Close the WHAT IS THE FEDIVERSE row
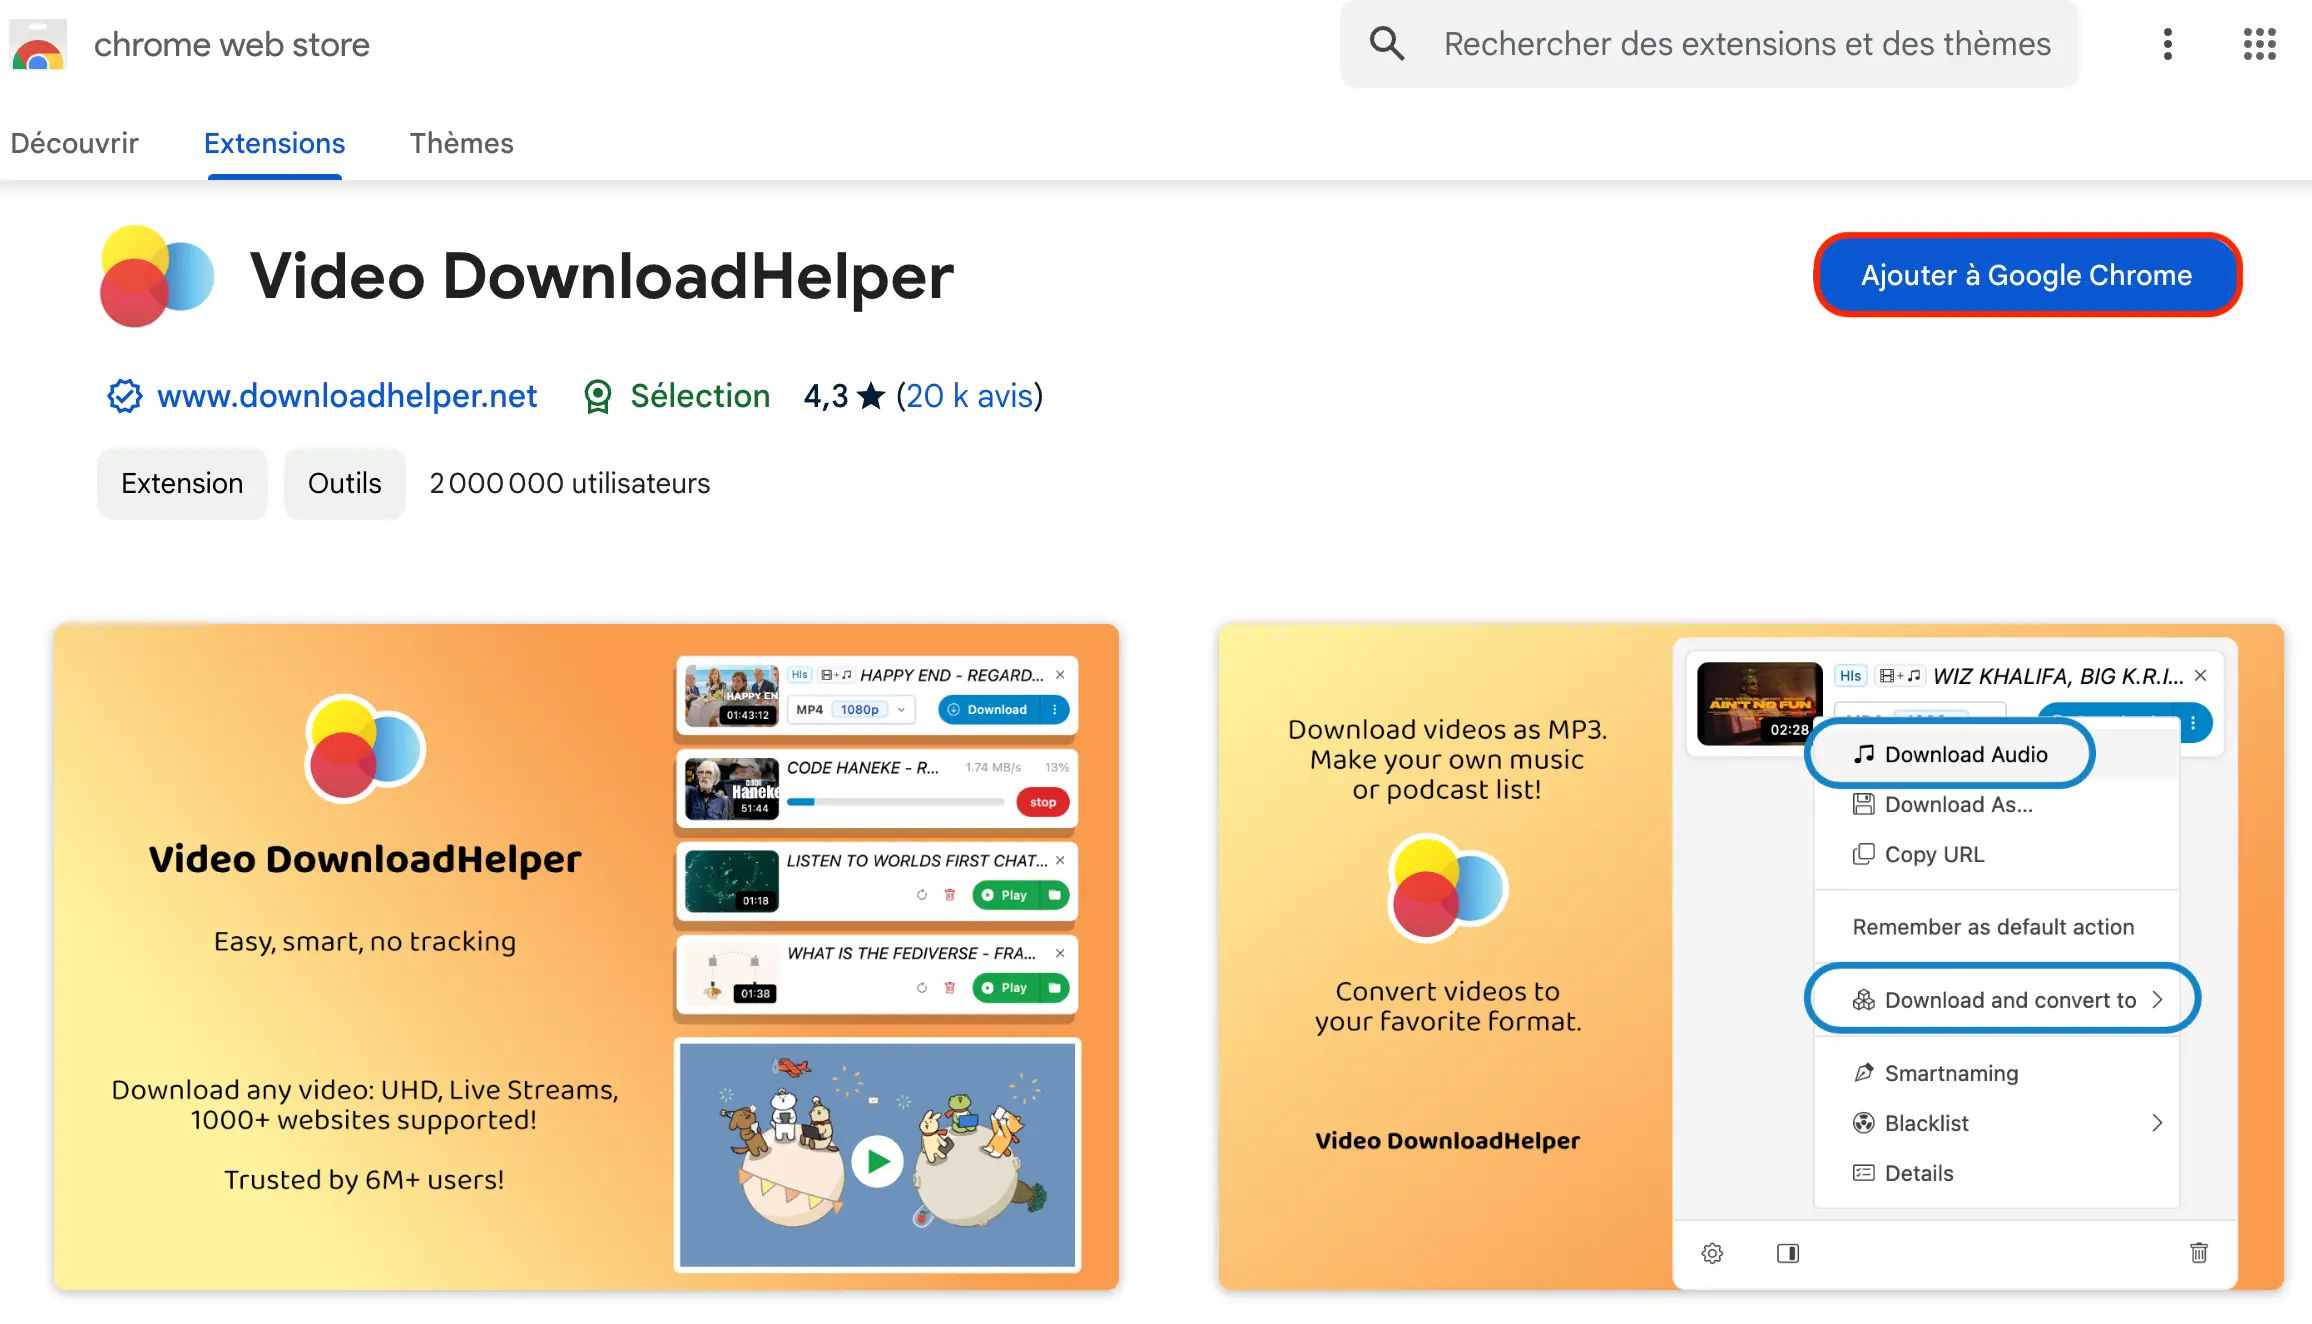The height and width of the screenshot is (1324, 2312). 1060,953
